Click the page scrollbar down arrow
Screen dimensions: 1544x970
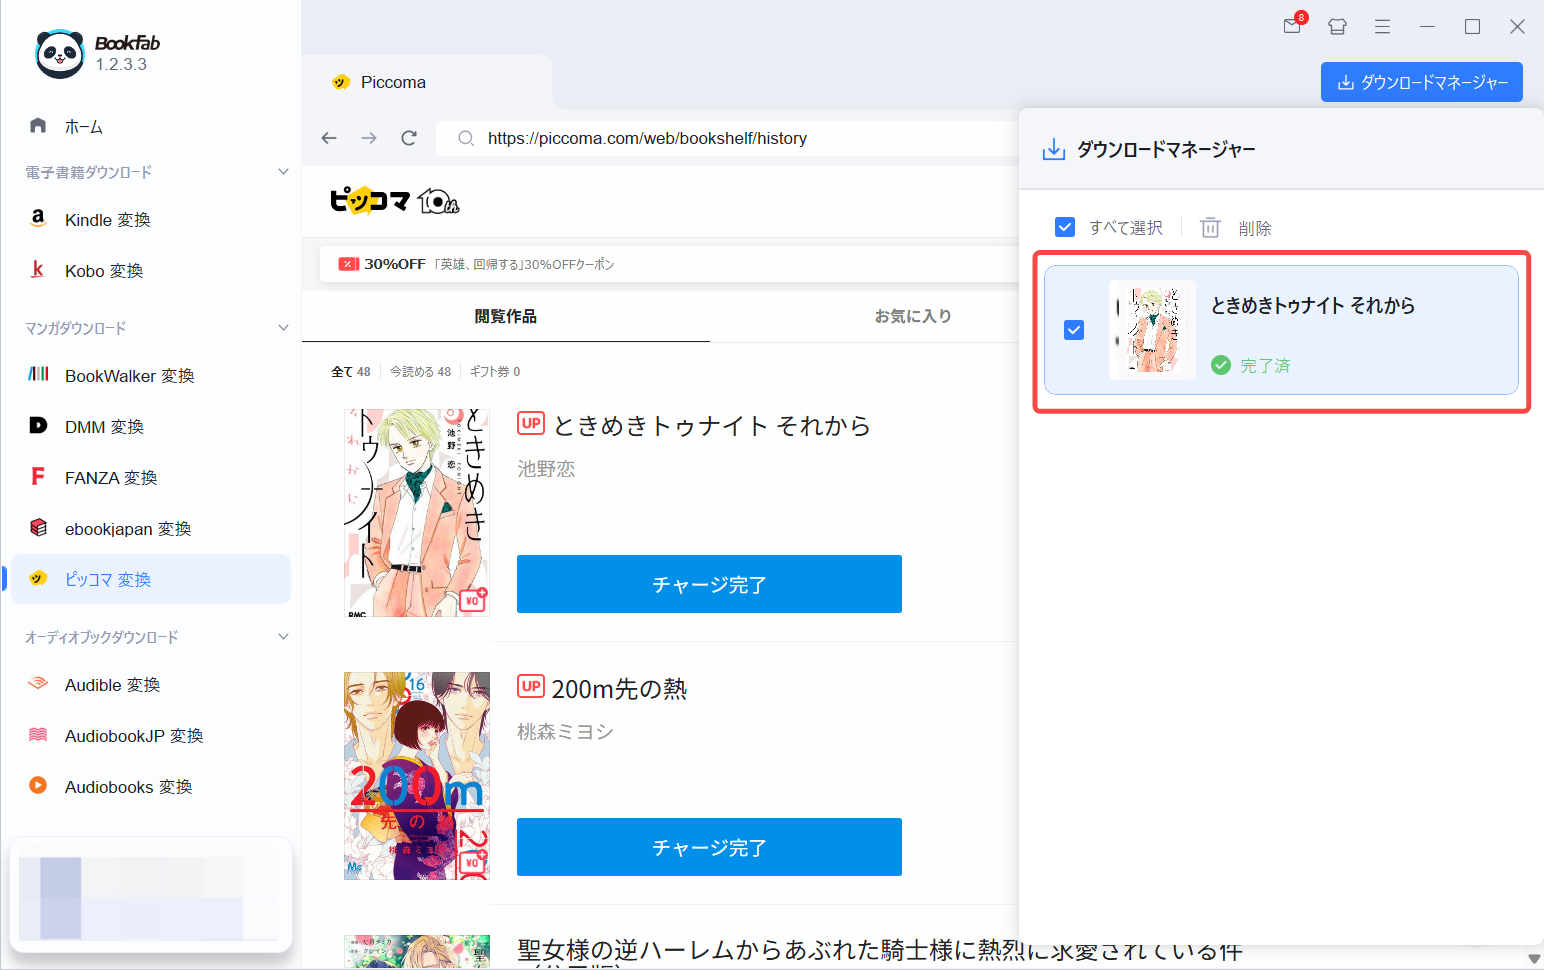pos(1534,959)
